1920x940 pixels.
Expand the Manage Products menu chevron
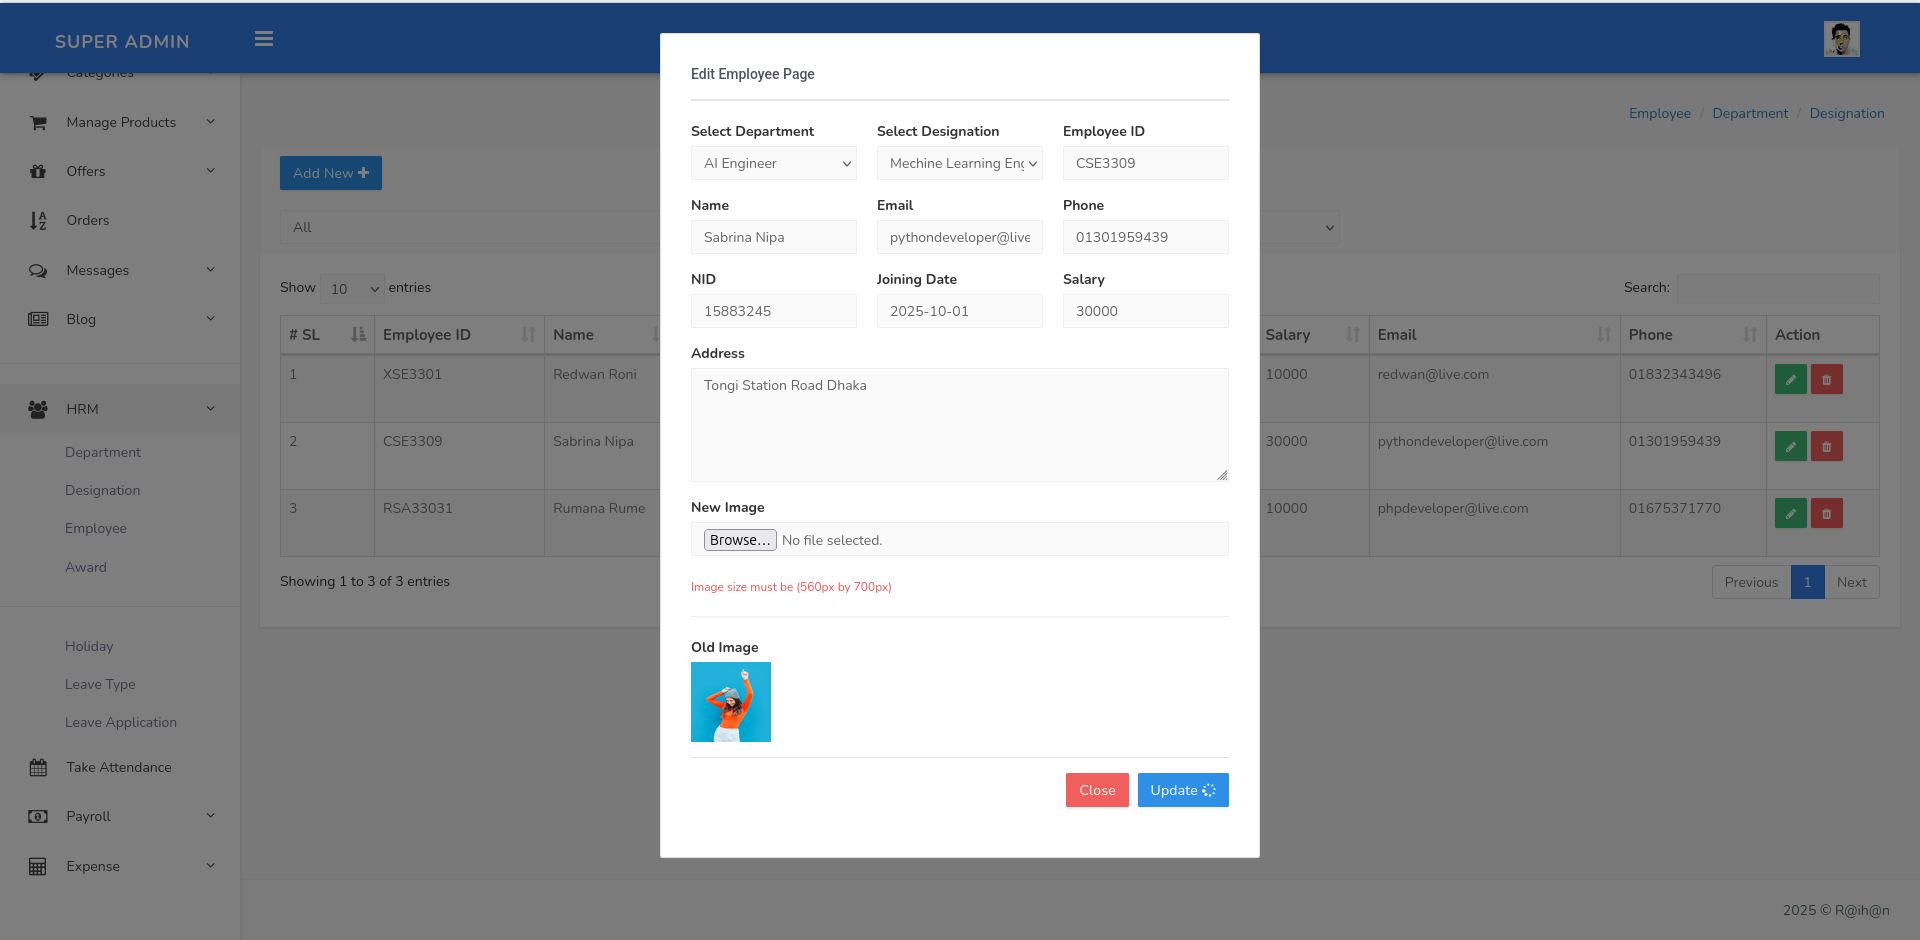pyautogui.click(x=211, y=121)
